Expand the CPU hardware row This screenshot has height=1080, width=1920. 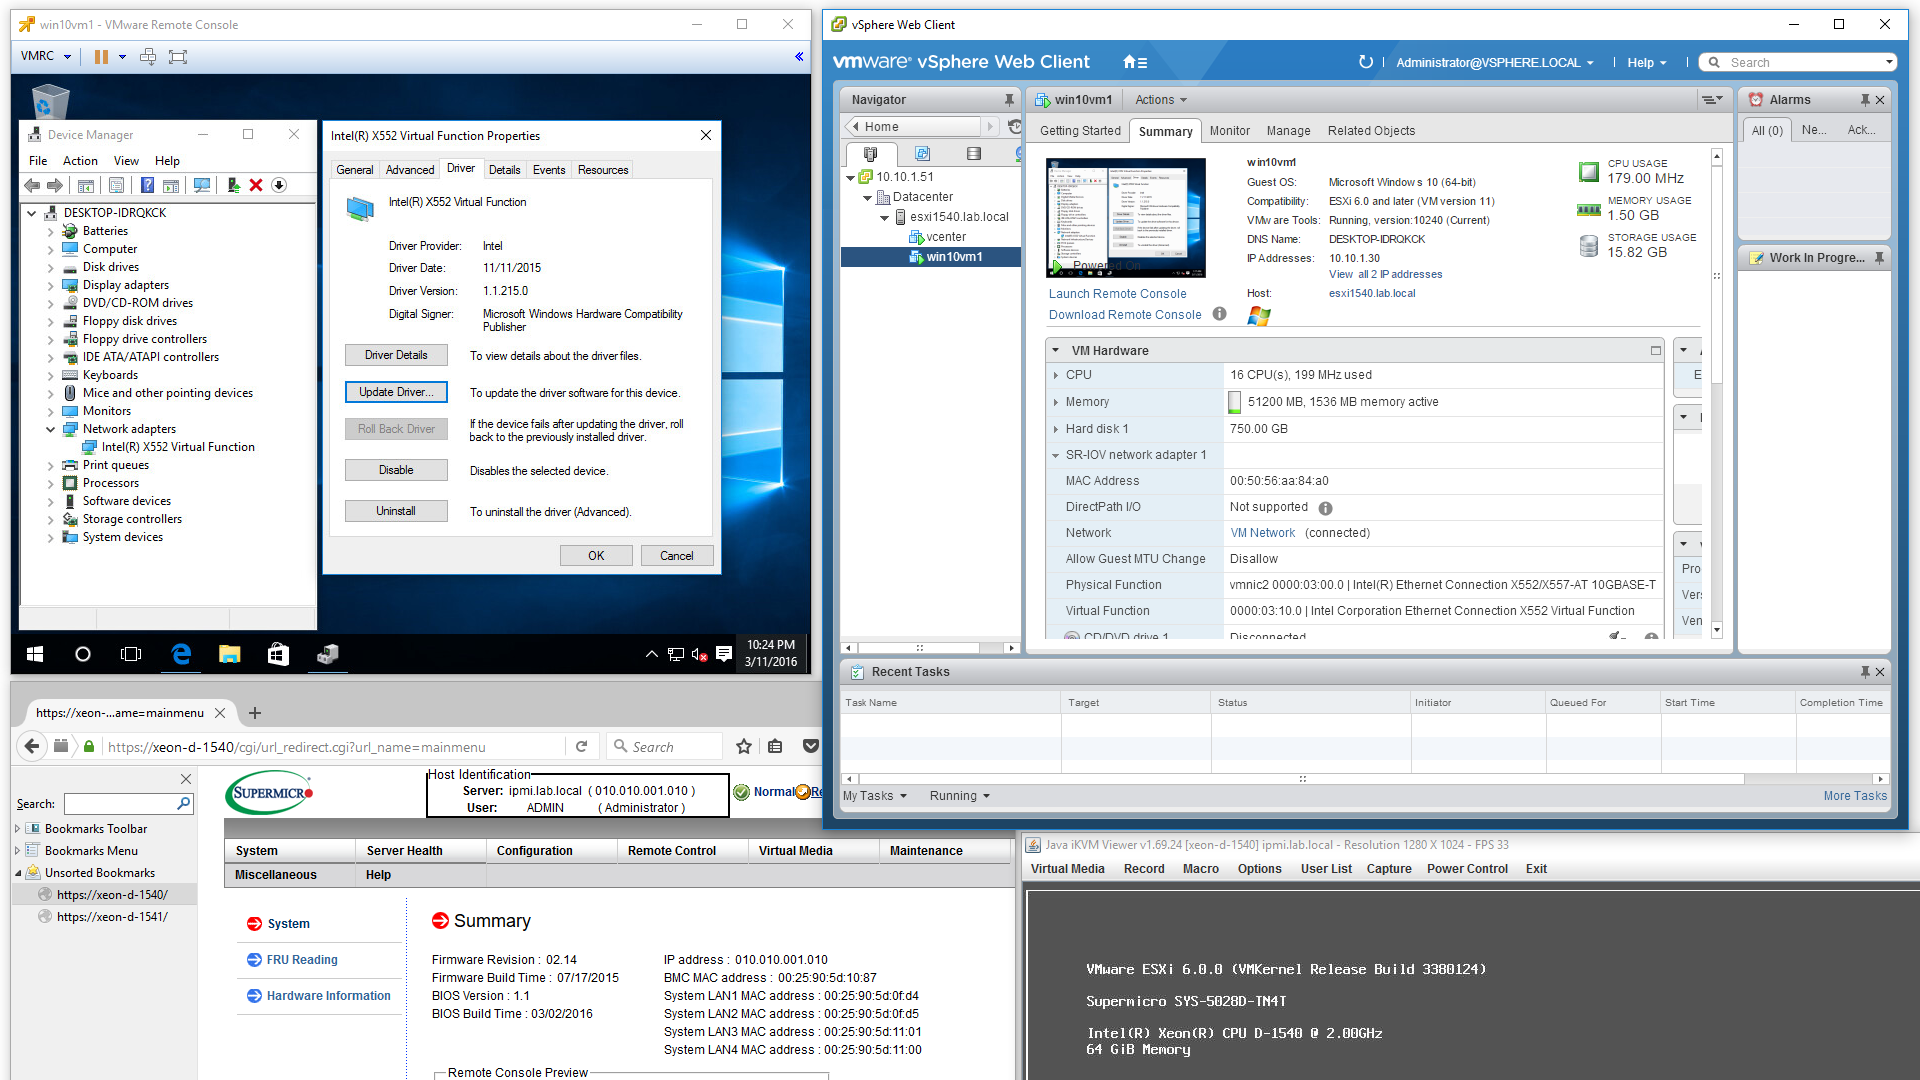tap(1055, 375)
